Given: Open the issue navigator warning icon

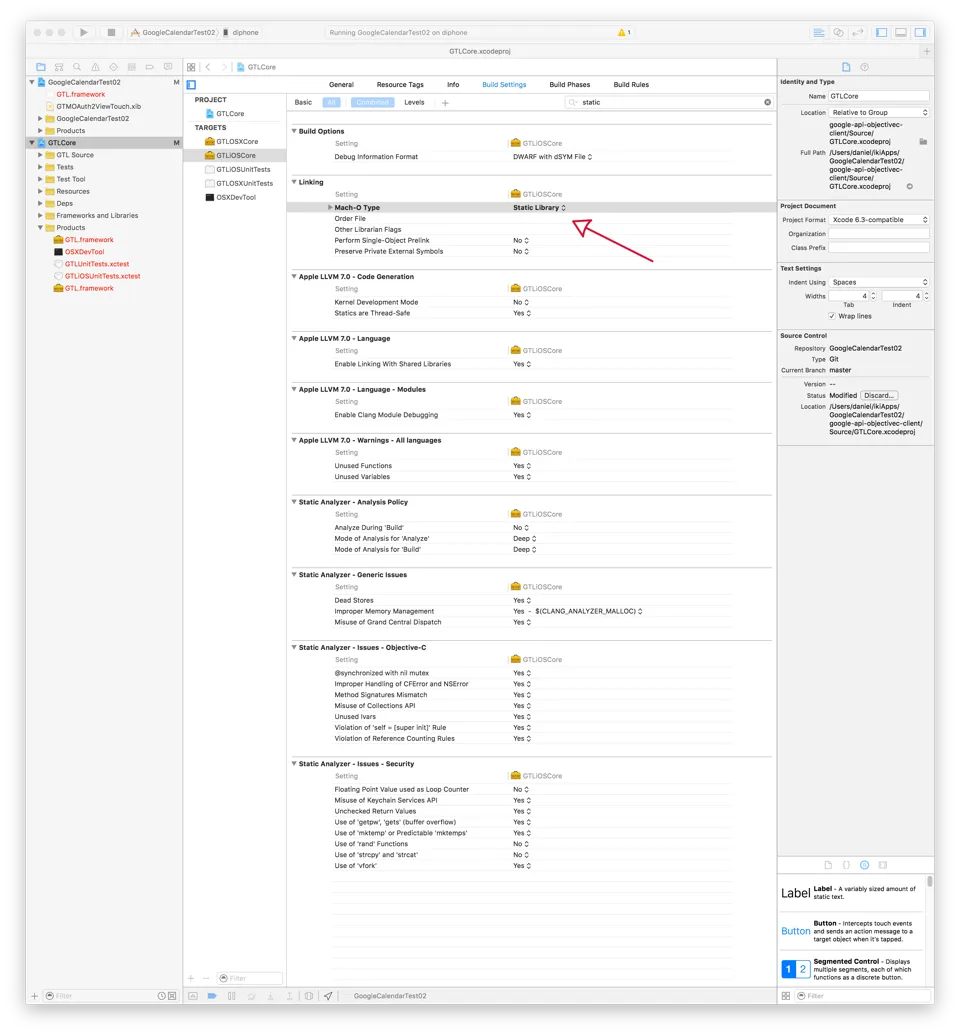Looking at the screenshot, I should pyautogui.click(x=95, y=67).
